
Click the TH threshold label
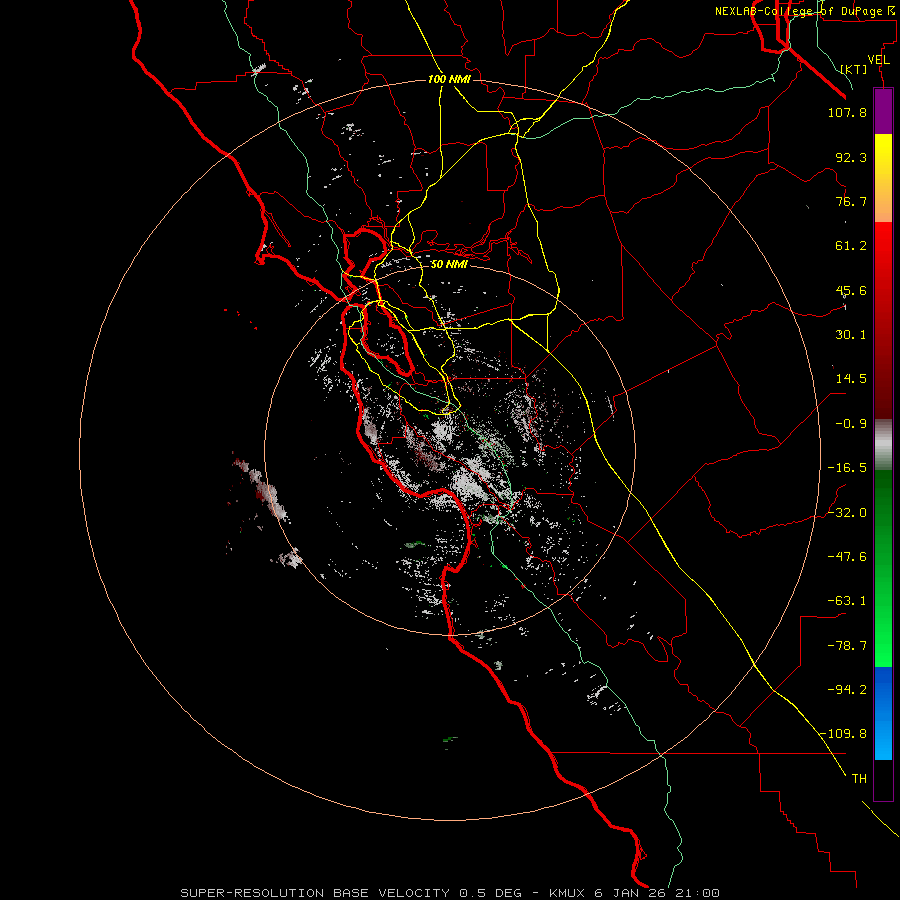click(x=859, y=779)
